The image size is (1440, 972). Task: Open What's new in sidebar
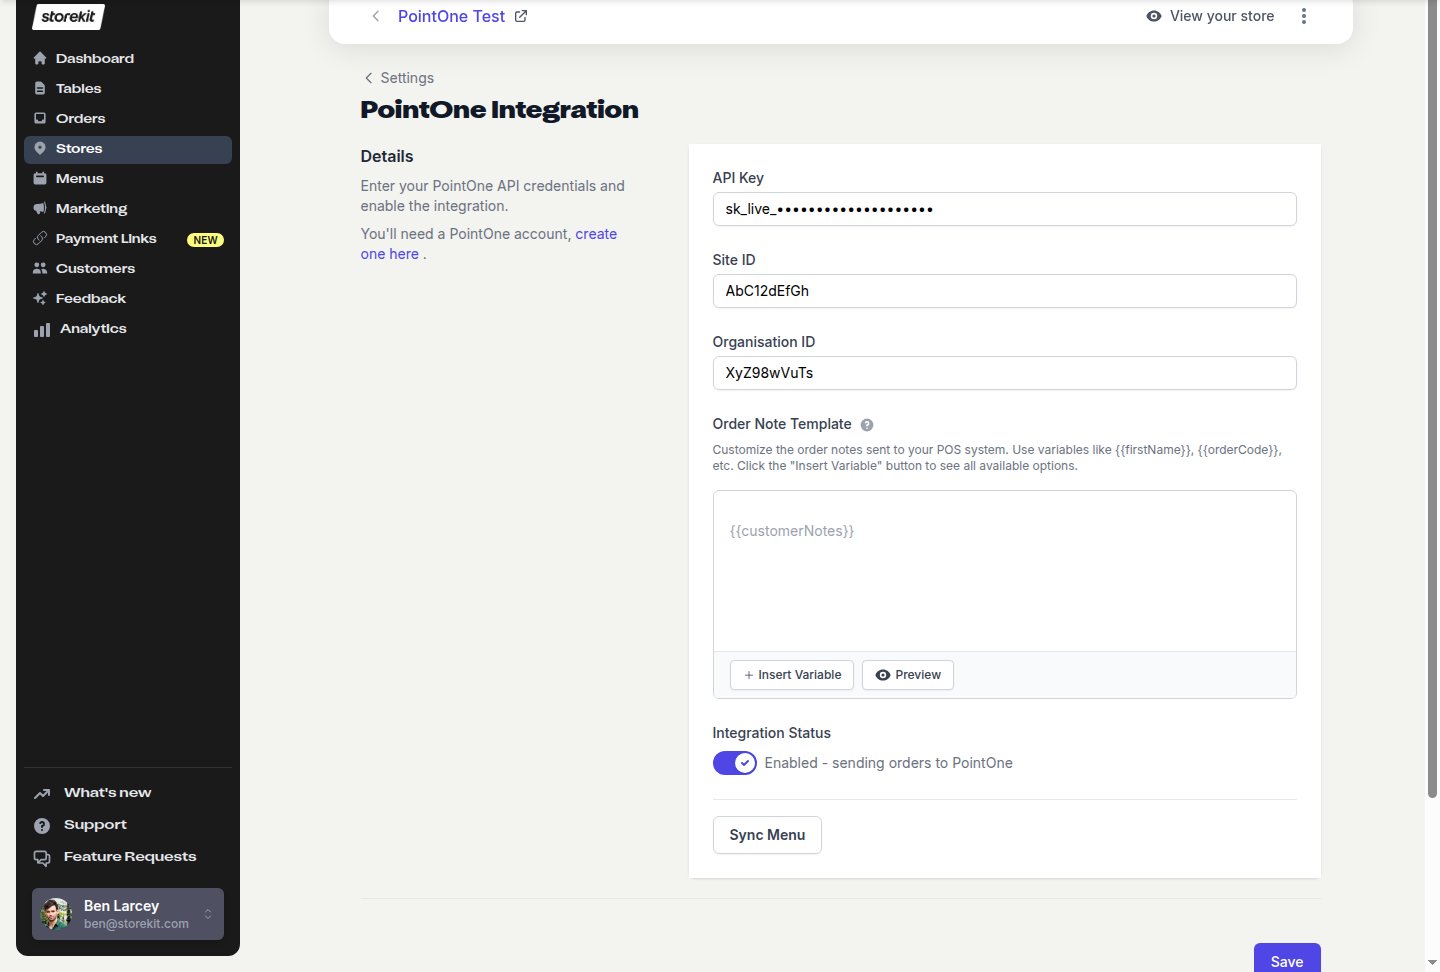point(128,793)
